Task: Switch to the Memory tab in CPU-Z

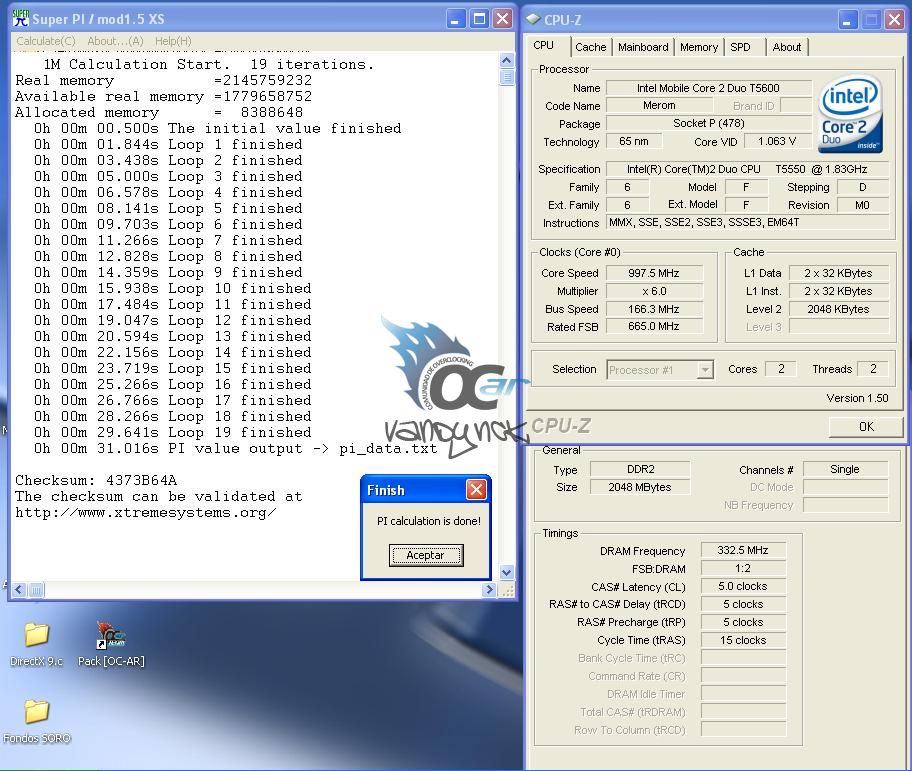Action: pyautogui.click(x=699, y=47)
